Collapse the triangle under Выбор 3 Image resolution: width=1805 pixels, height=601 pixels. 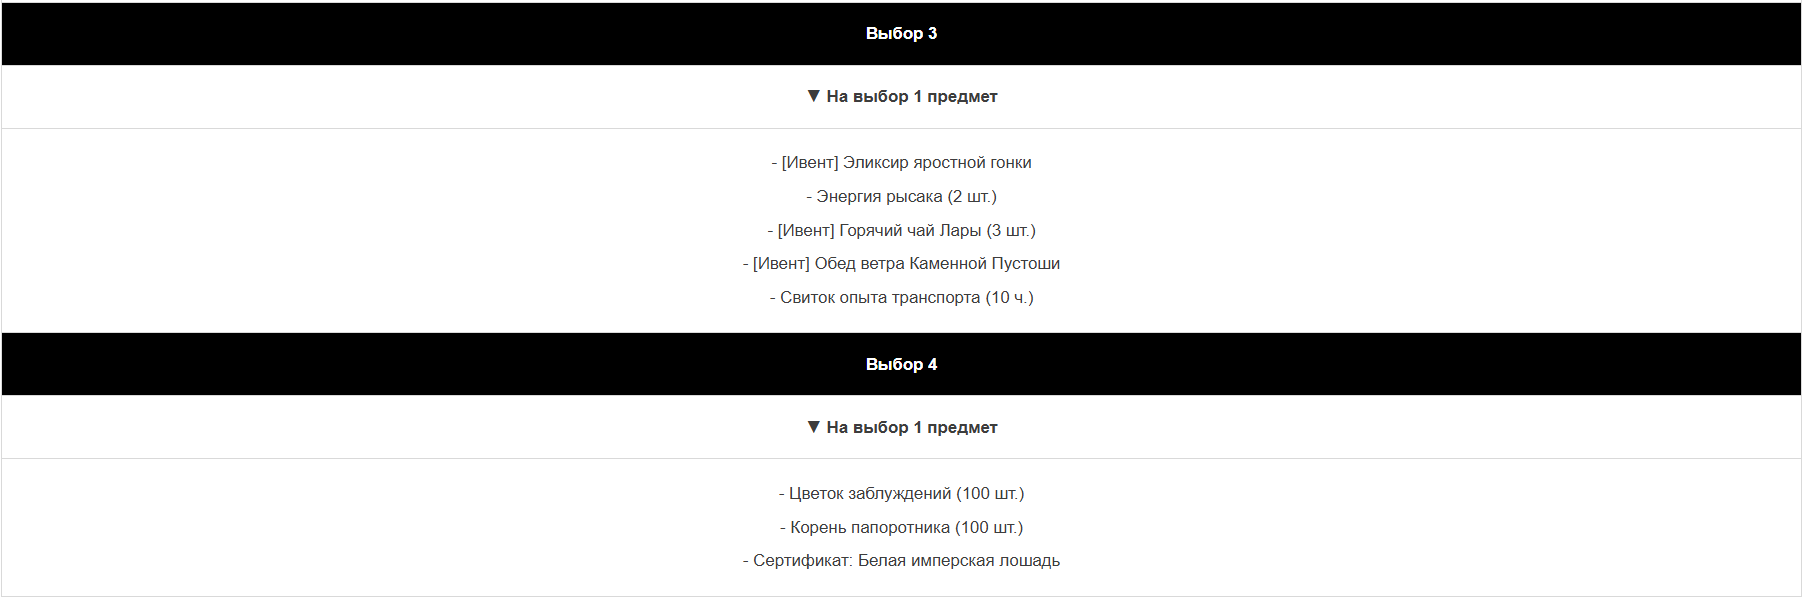pos(813,96)
